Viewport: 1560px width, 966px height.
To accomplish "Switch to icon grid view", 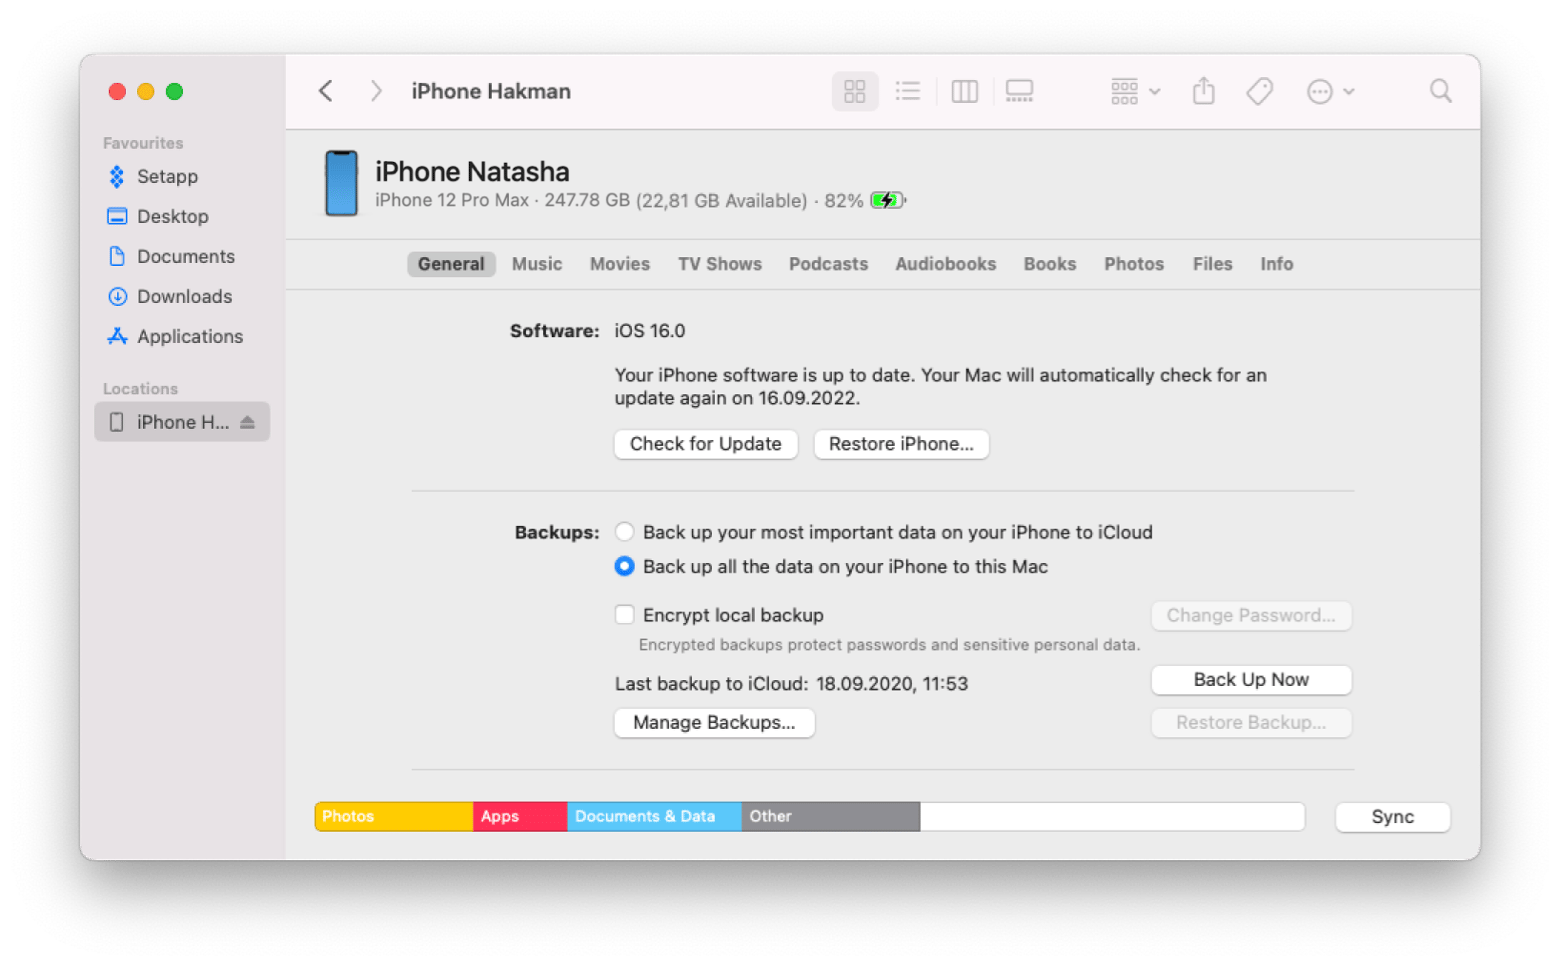I will pyautogui.click(x=855, y=91).
